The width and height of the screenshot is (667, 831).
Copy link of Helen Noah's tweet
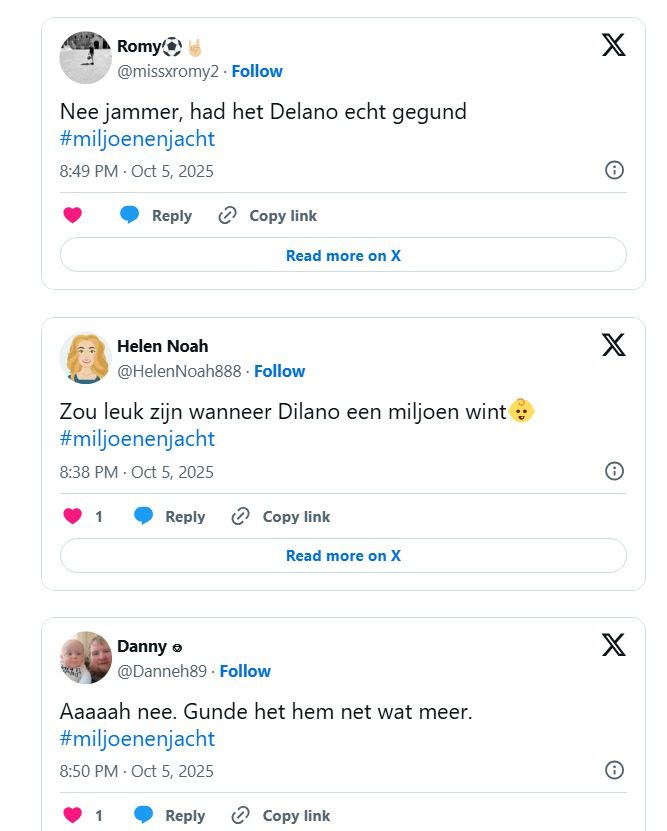coord(281,516)
